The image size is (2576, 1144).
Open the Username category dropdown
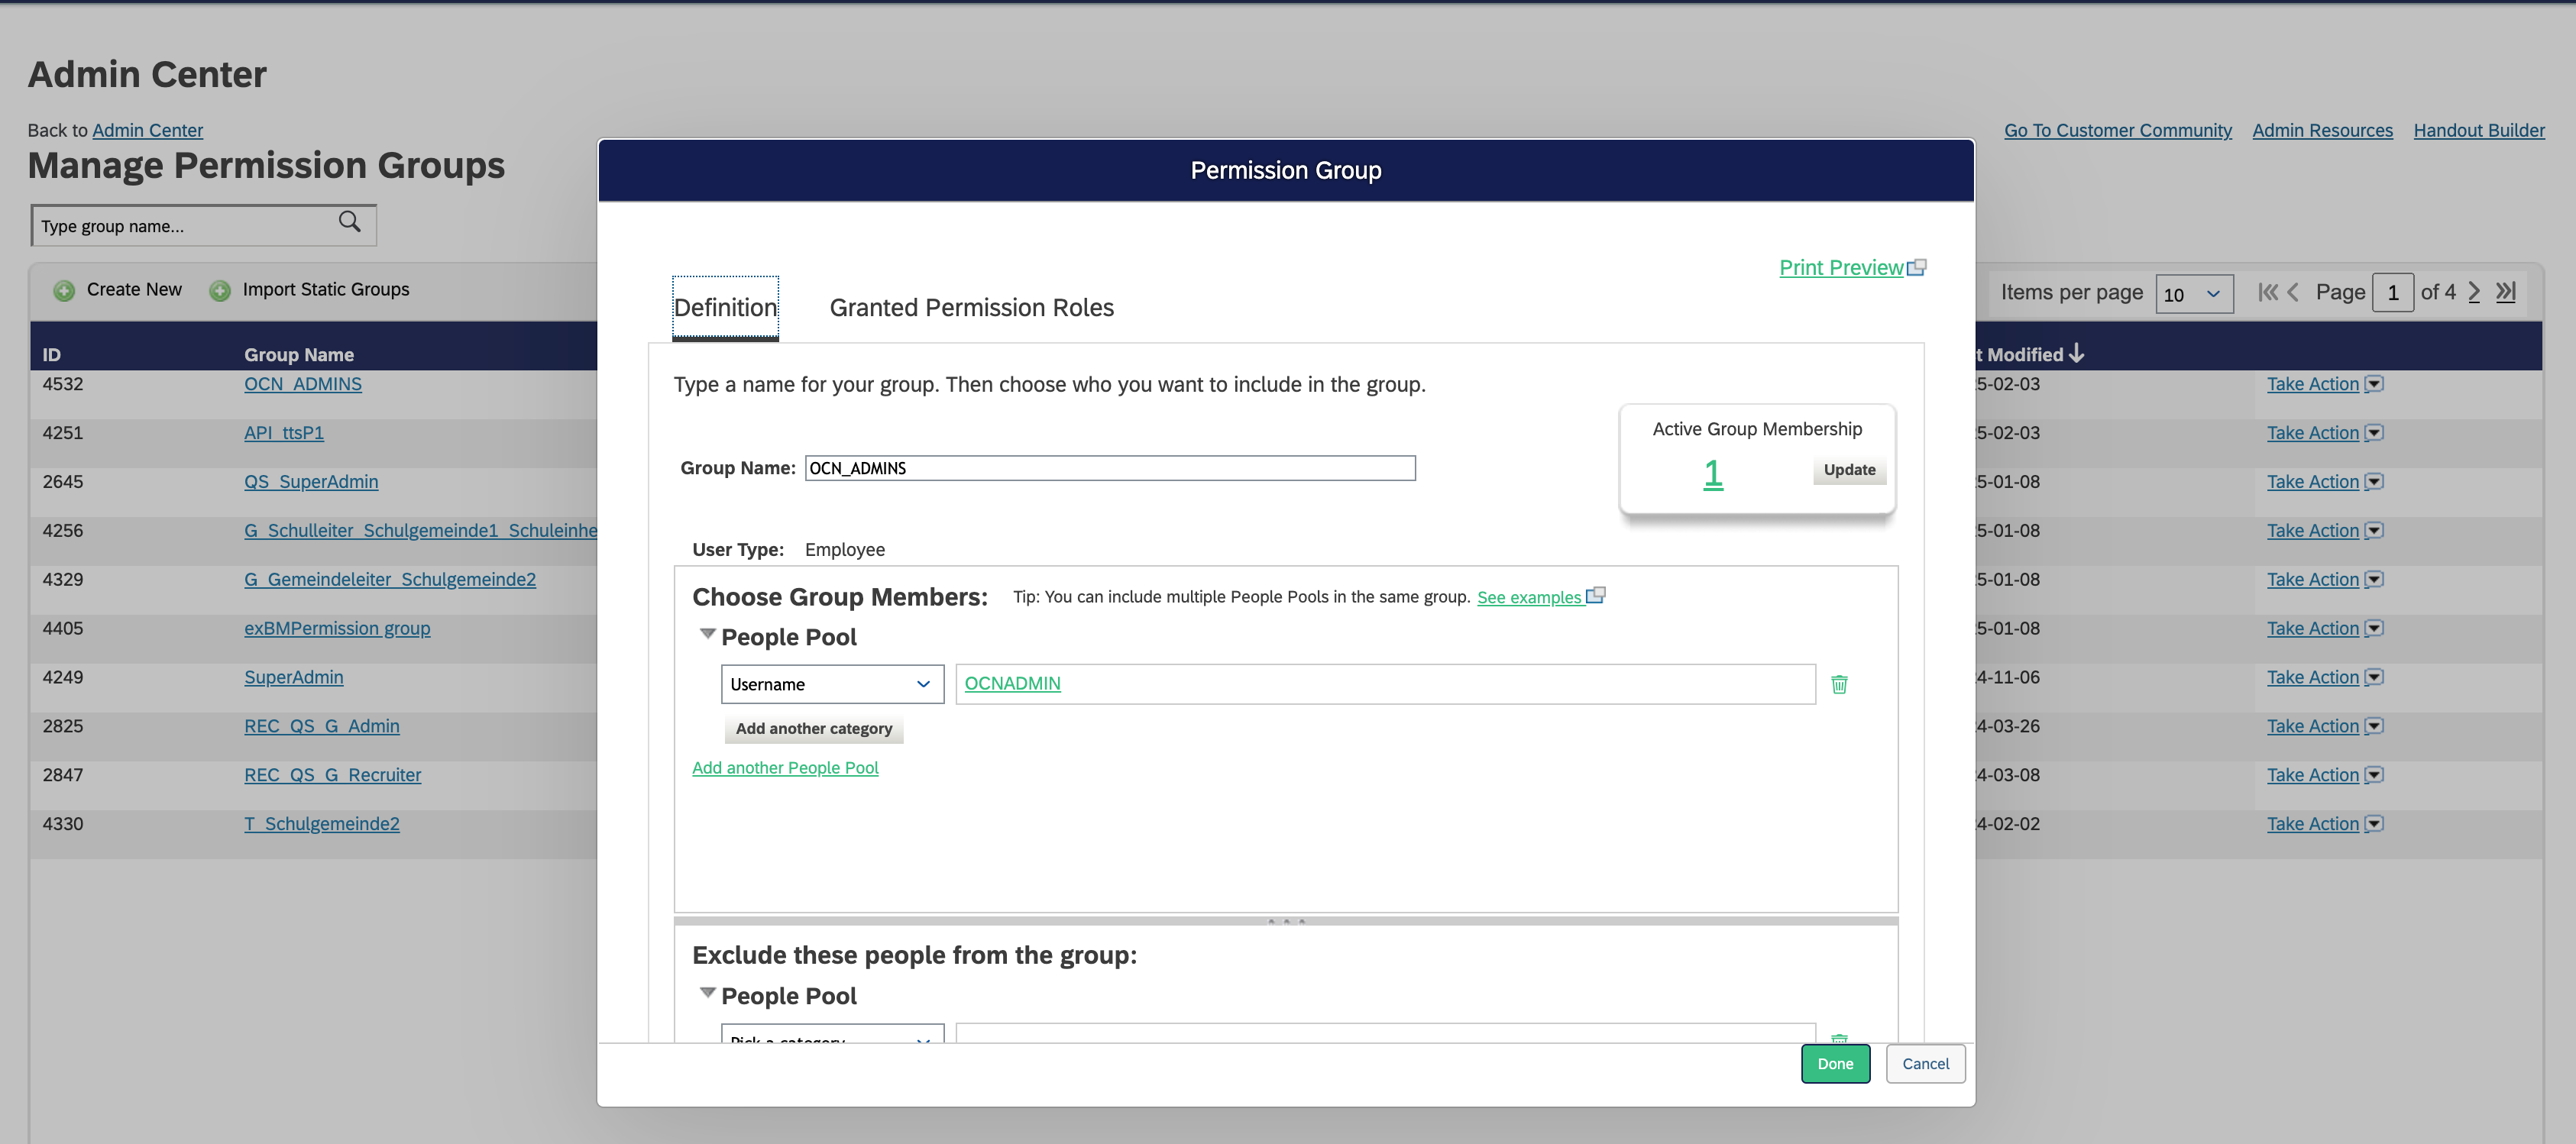(832, 684)
